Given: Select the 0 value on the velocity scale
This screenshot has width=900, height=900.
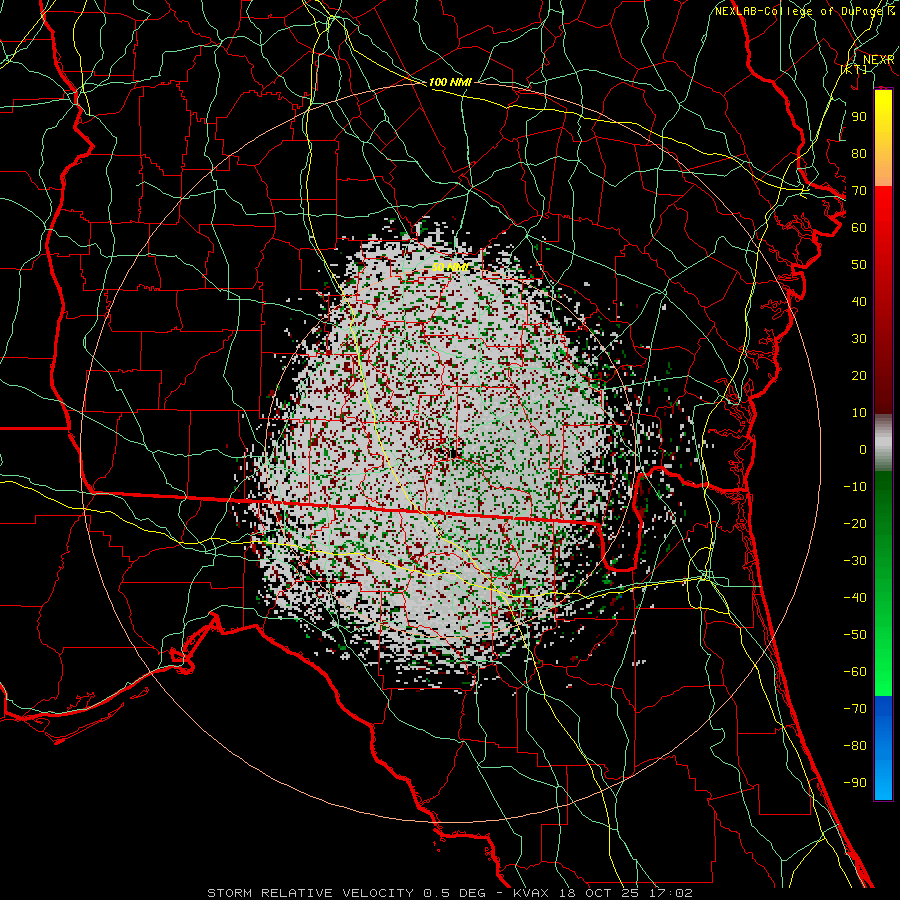Looking at the screenshot, I should point(863,450).
